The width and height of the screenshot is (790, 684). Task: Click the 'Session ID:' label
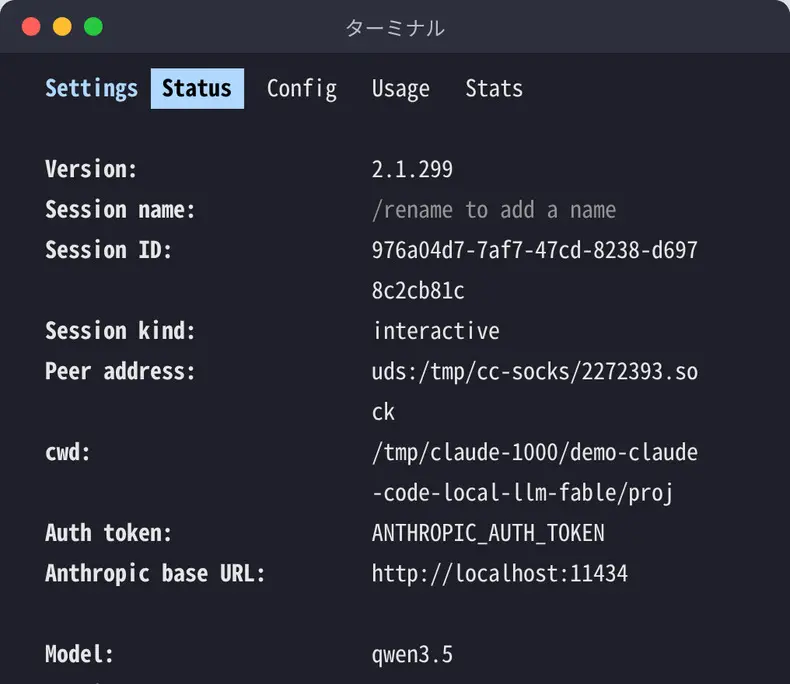[x=108, y=250]
